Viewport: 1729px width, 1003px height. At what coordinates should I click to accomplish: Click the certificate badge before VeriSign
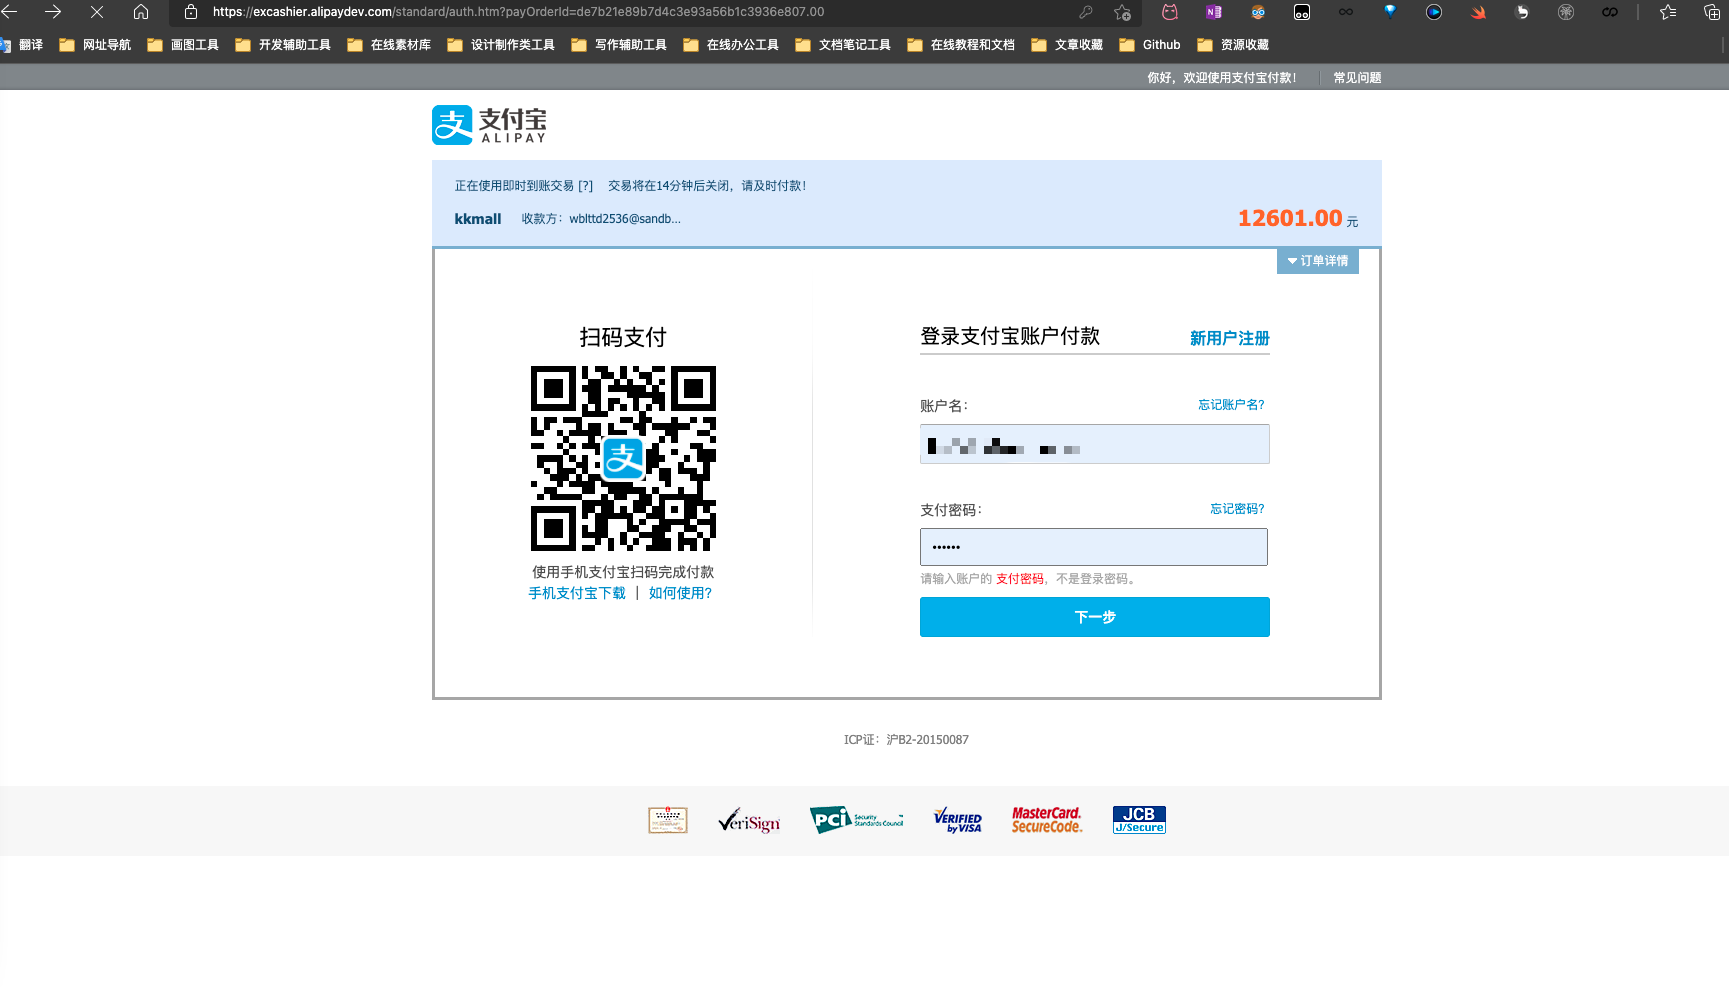tap(668, 820)
